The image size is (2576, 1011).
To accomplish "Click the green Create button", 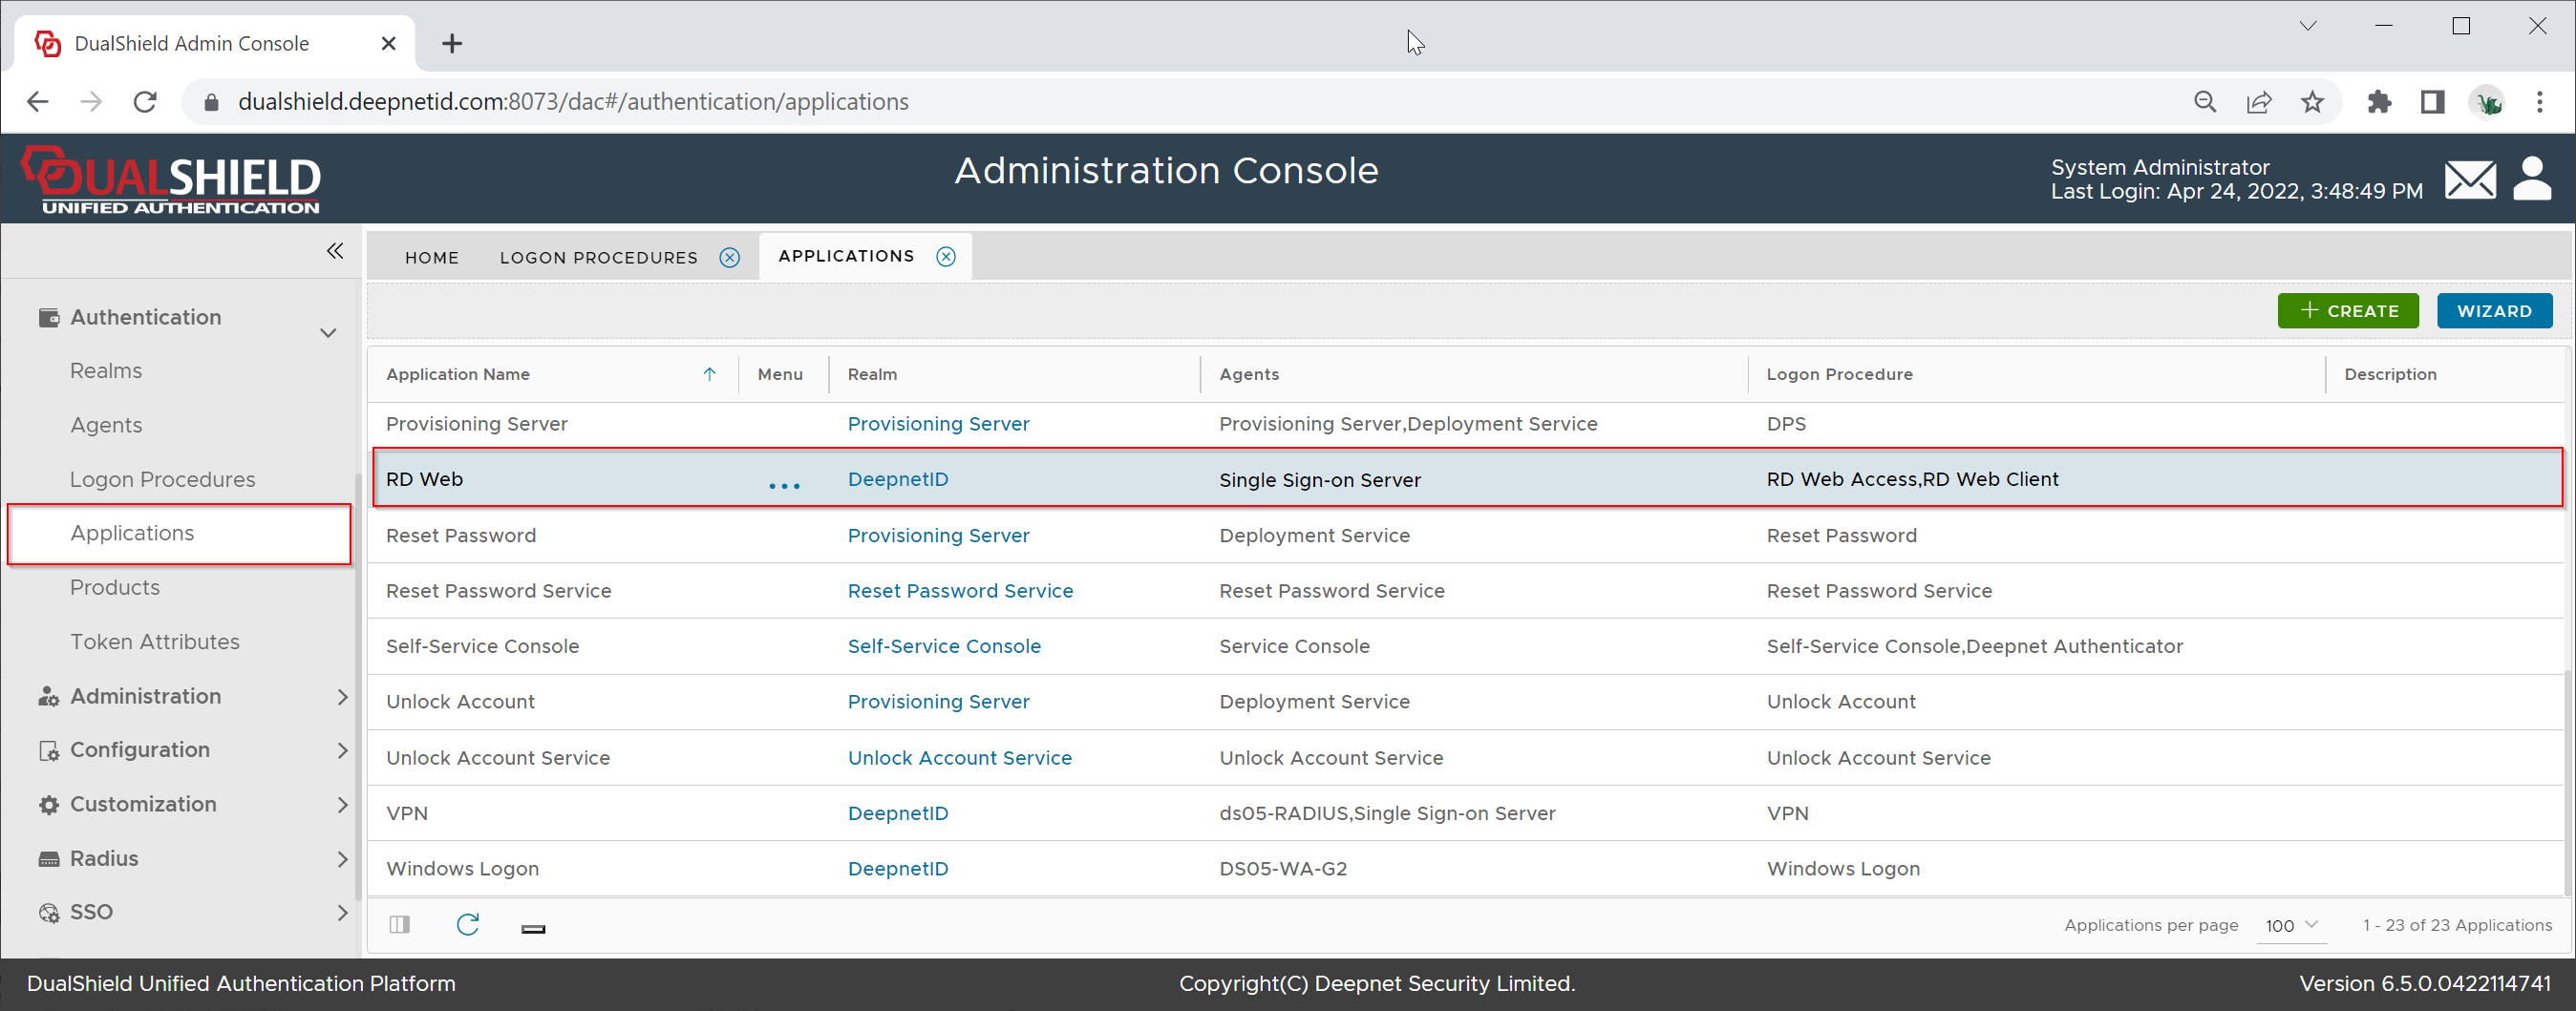I will [x=2347, y=311].
